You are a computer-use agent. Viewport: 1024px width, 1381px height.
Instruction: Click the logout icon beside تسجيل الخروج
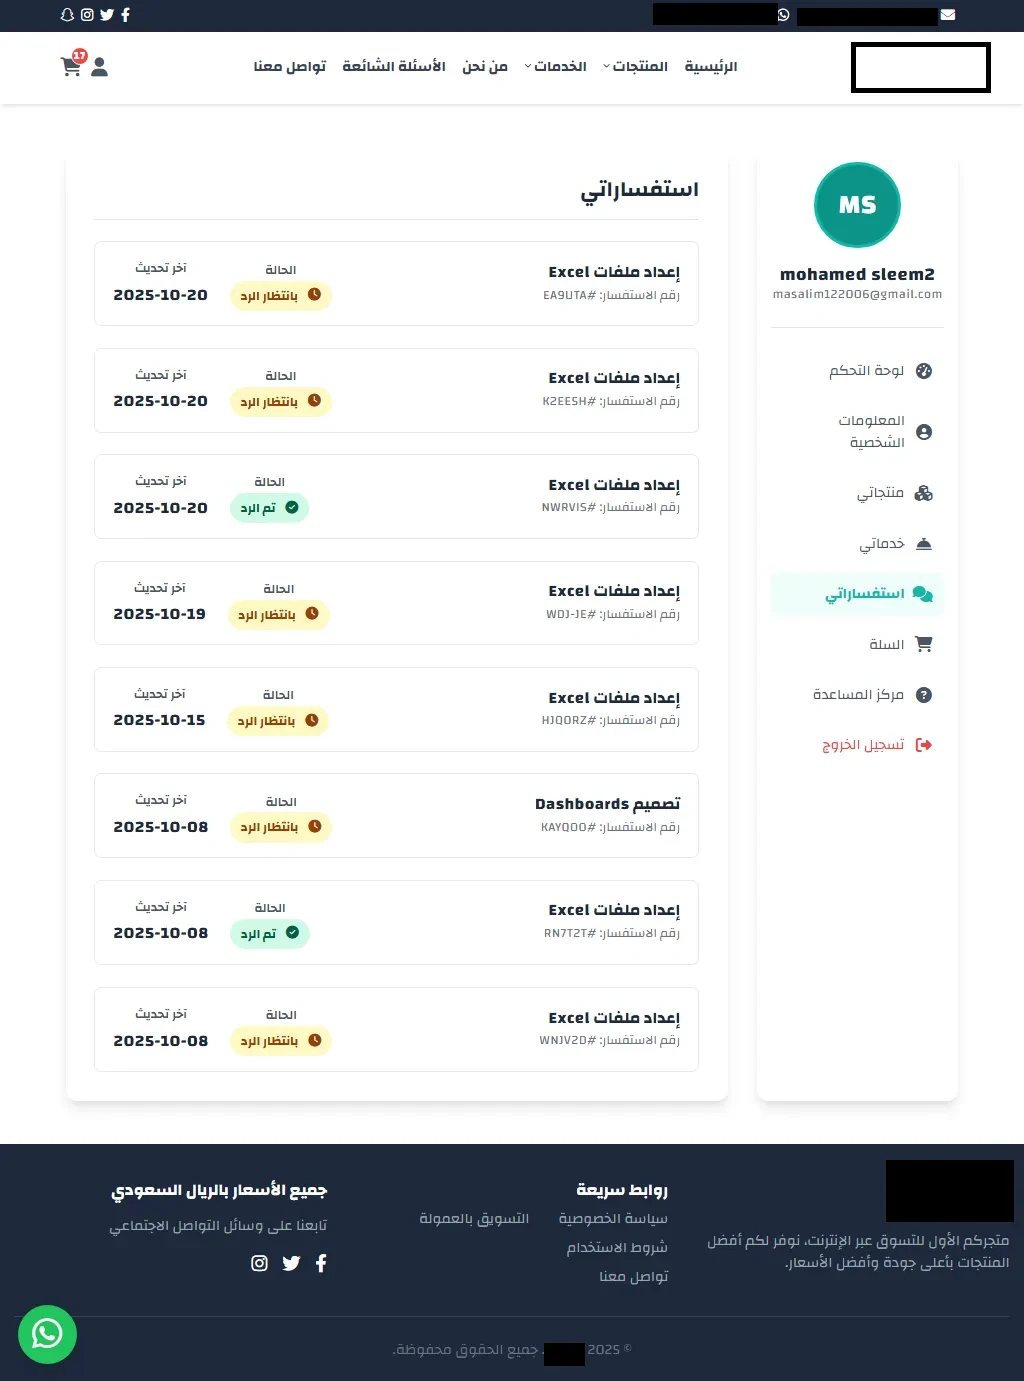(925, 744)
